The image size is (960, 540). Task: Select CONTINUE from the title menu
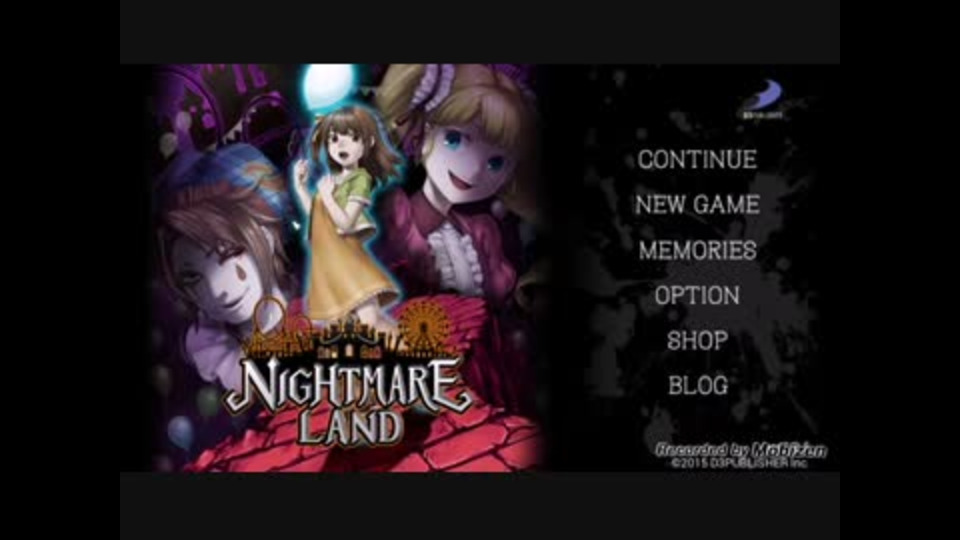coord(697,160)
